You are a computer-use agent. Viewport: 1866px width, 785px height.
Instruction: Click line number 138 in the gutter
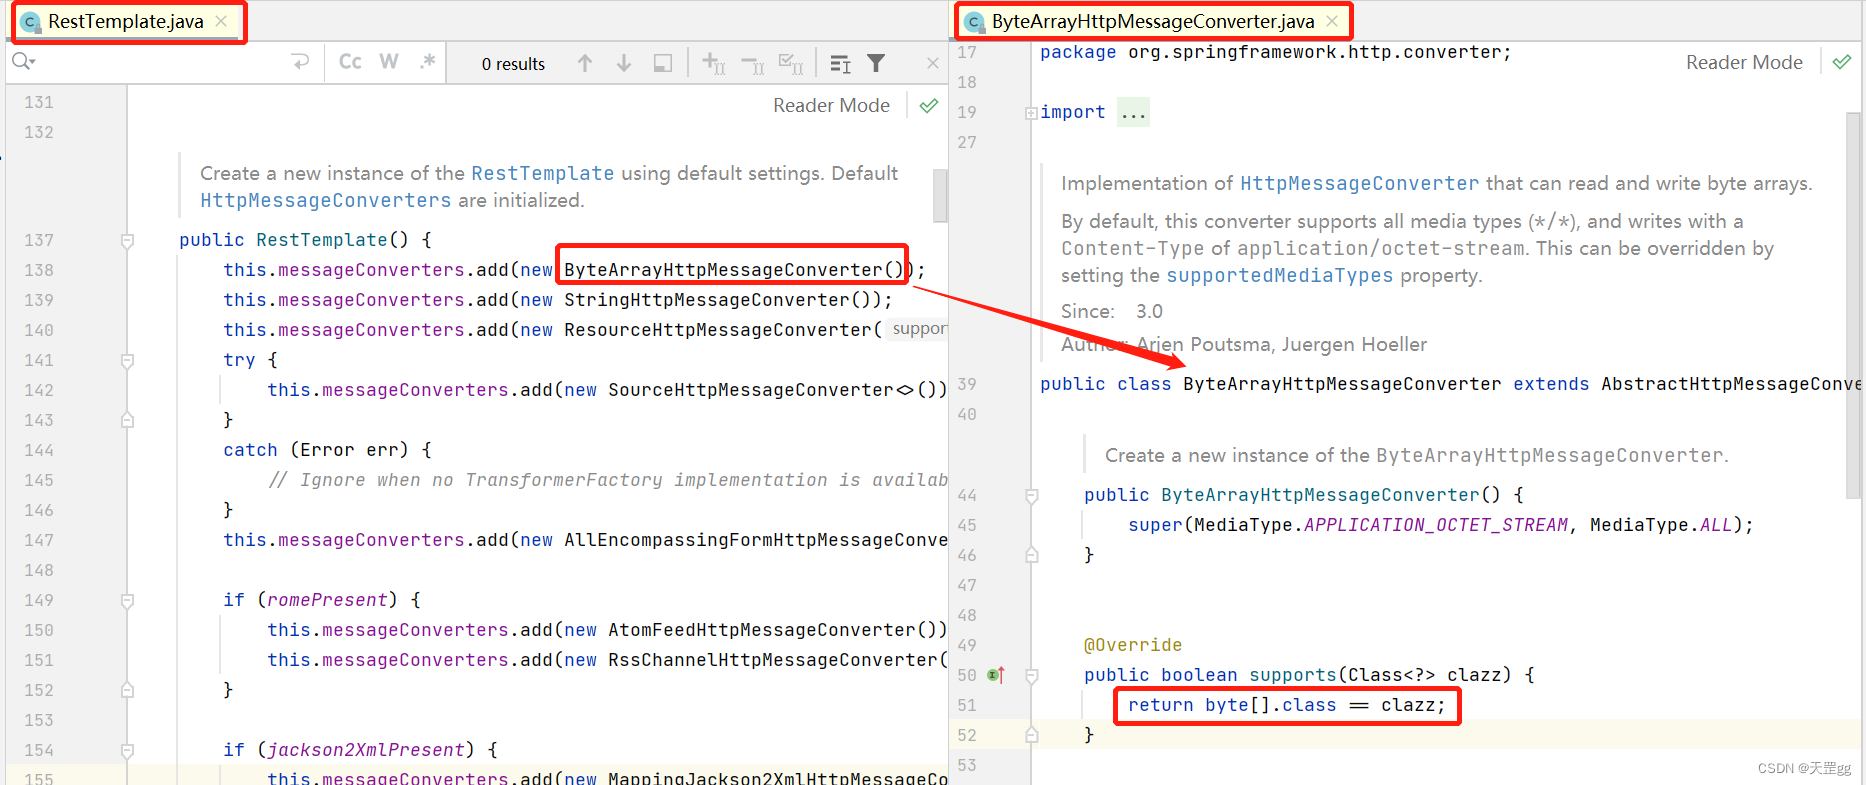(x=39, y=270)
